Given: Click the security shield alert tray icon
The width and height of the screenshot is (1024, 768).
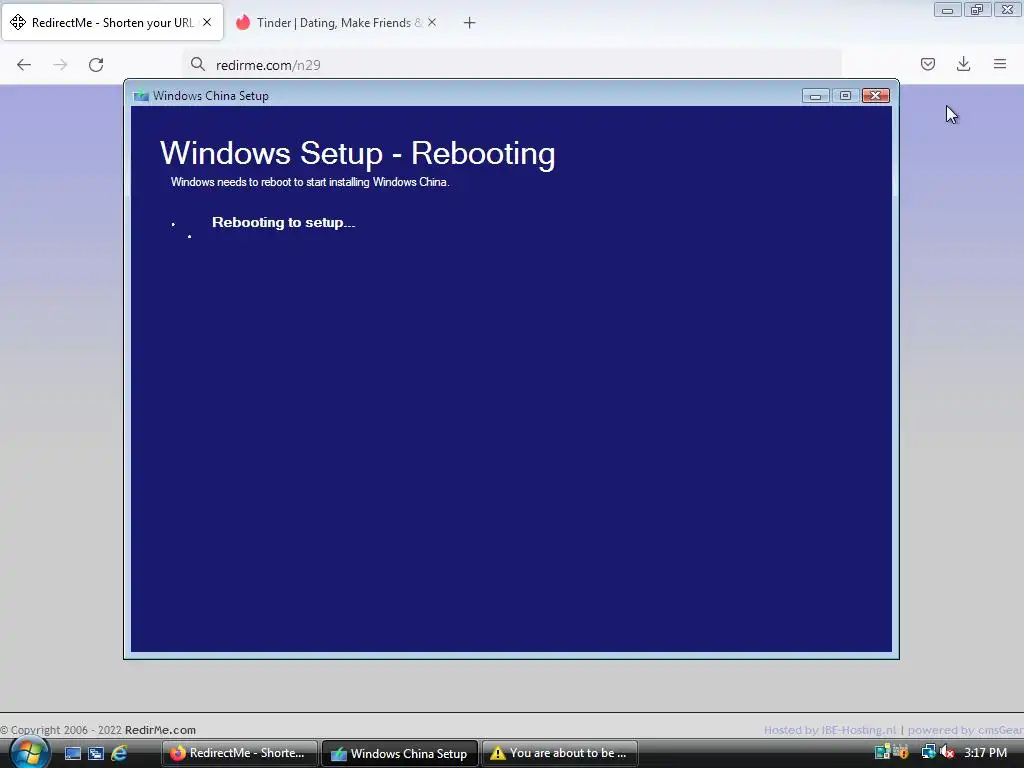Looking at the screenshot, I should pyautogui.click(x=903, y=753).
